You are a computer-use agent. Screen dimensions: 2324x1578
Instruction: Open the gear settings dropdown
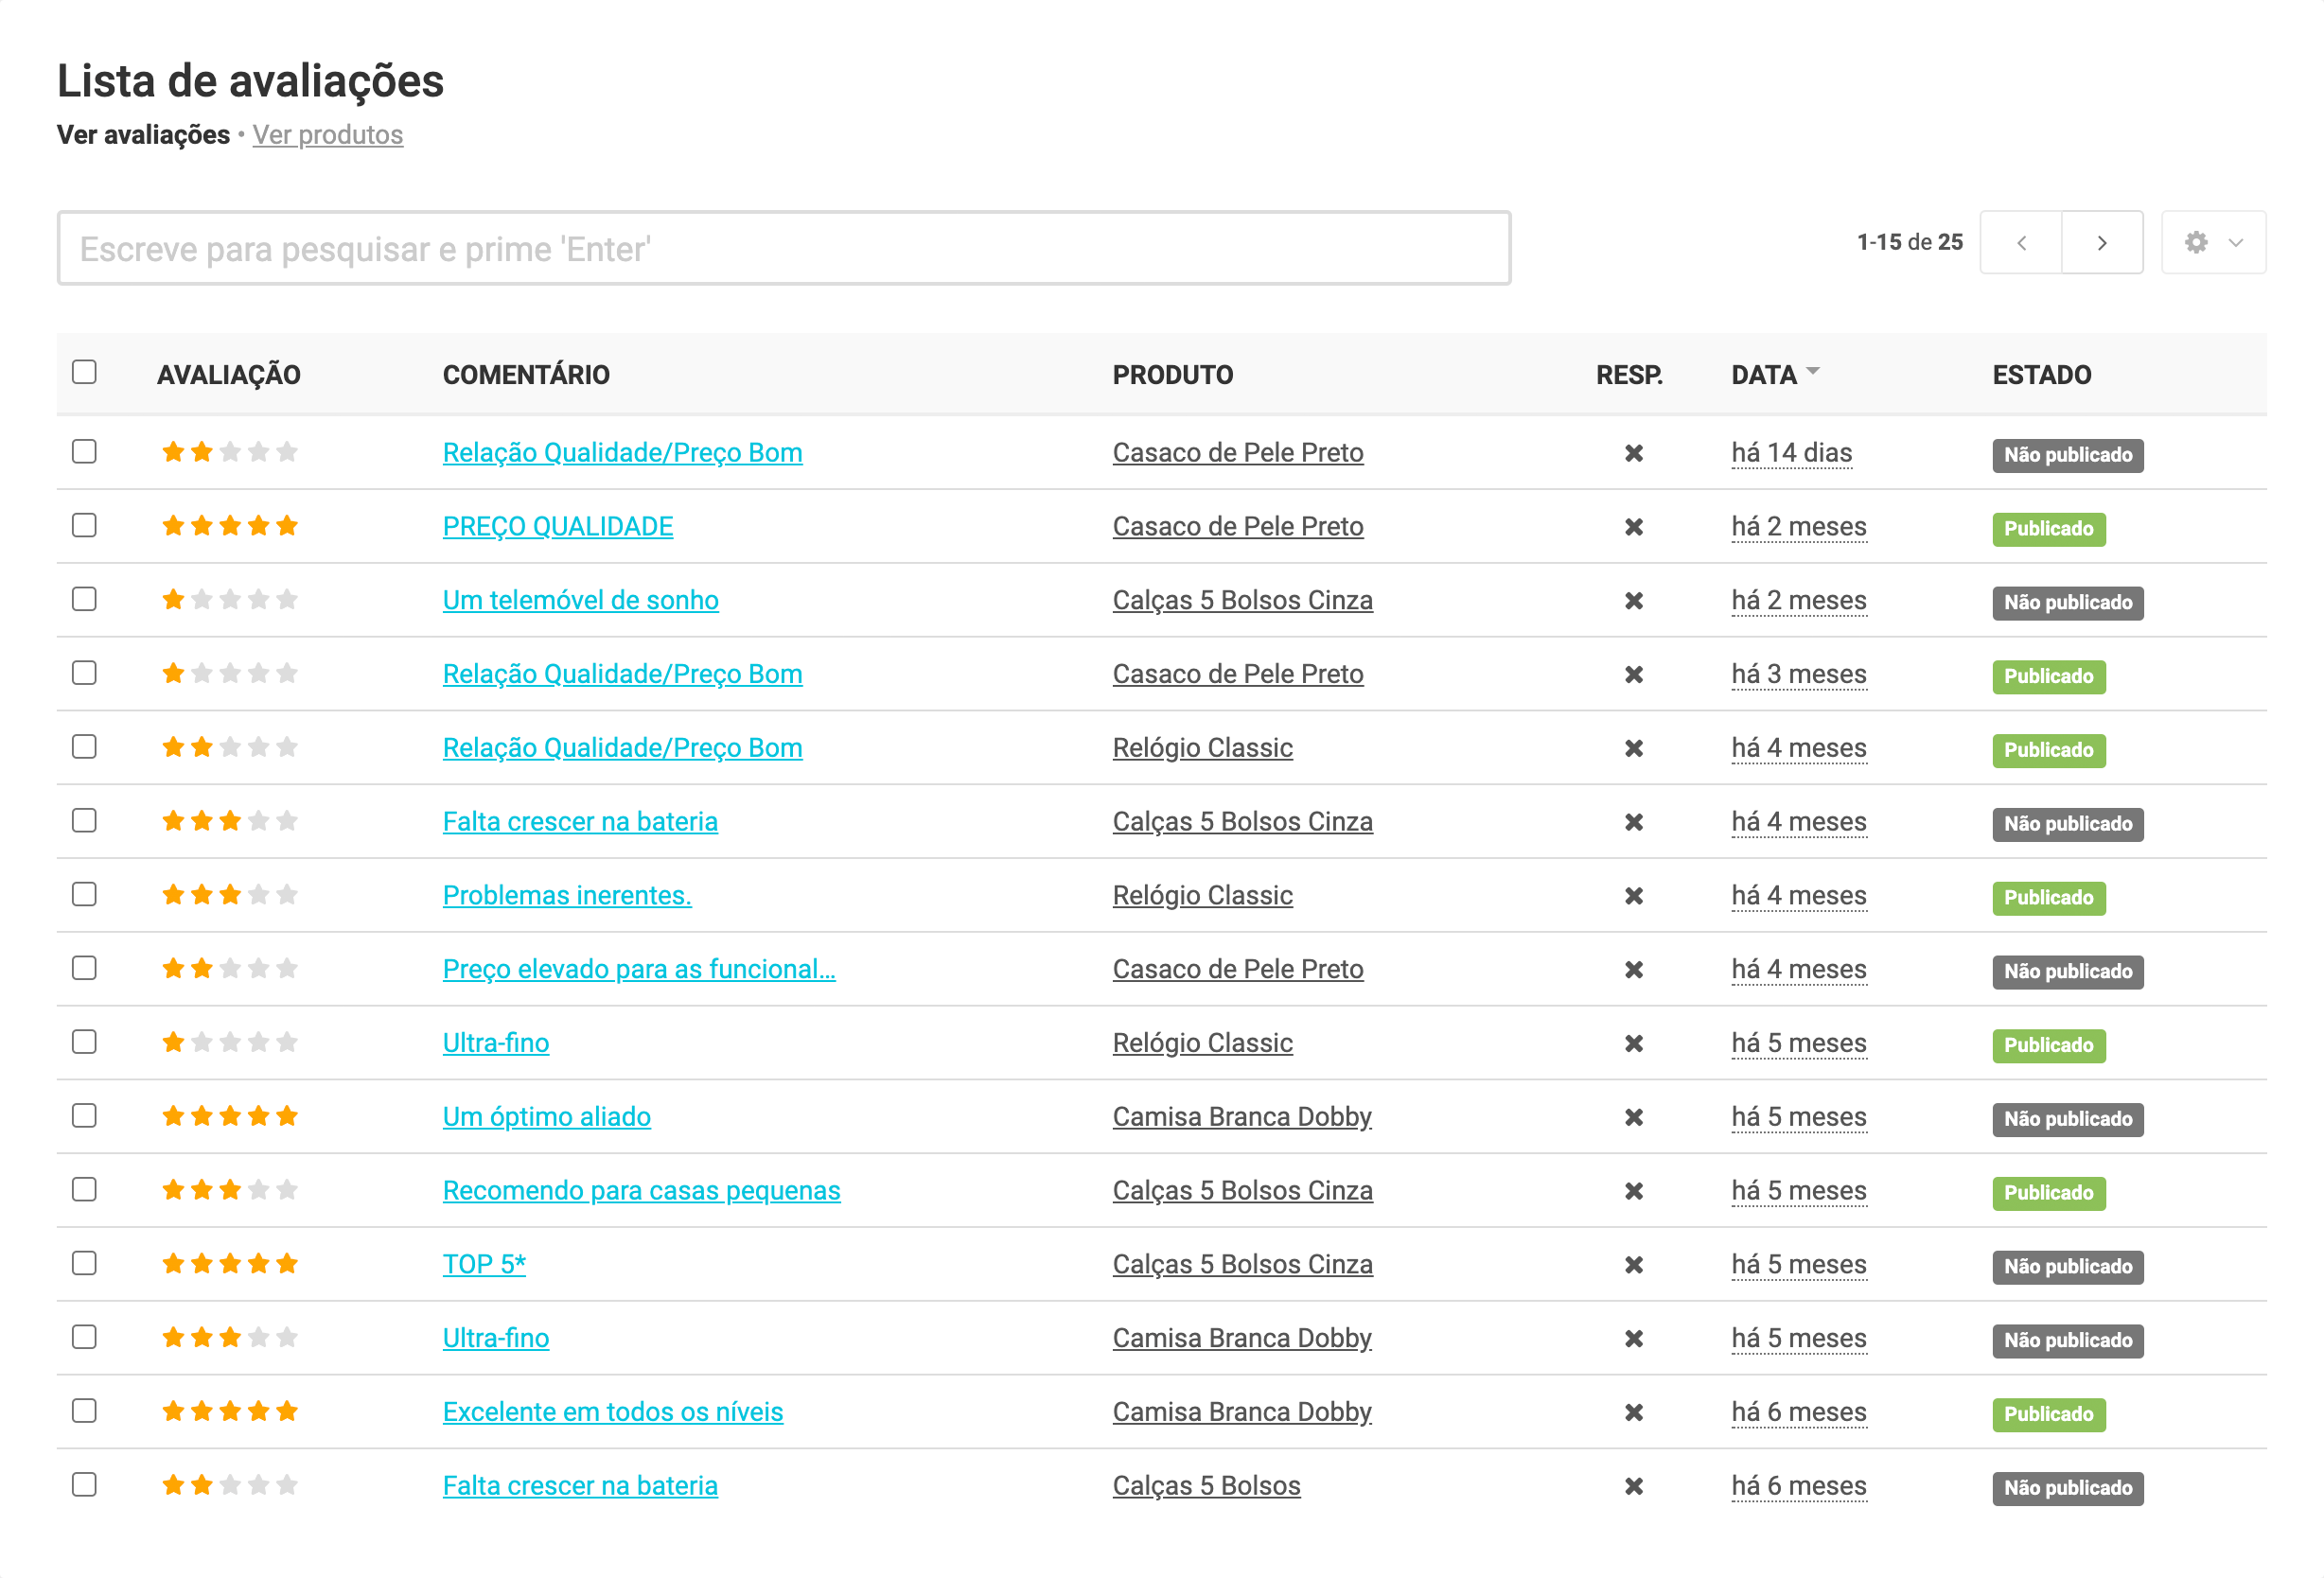tap(2212, 243)
